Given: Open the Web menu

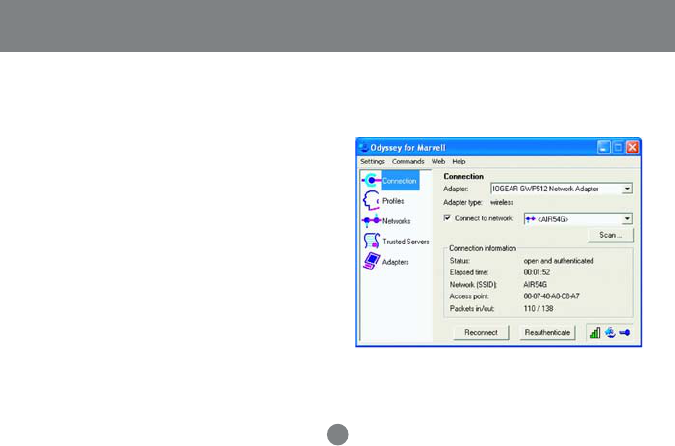Looking at the screenshot, I should tap(438, 161).
